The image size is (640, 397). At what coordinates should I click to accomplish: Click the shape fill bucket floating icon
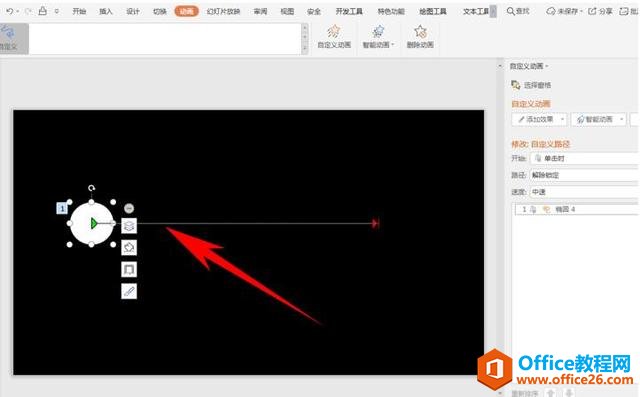[129, 247]
